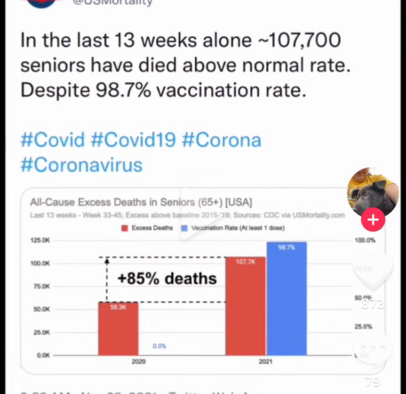Tap the red plus follow button
Viewport: 406px width, 394px height.
pos(373,220)
